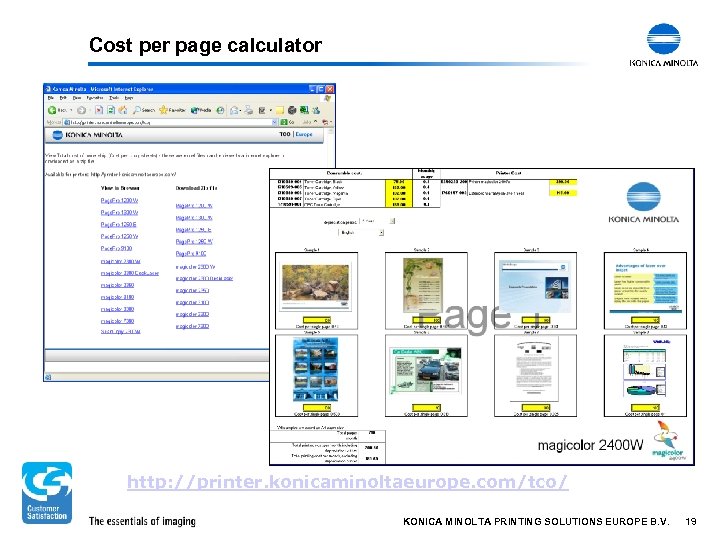Open the Edit menu in Internet Explorer
720x540 pixels.
point(63,98)
